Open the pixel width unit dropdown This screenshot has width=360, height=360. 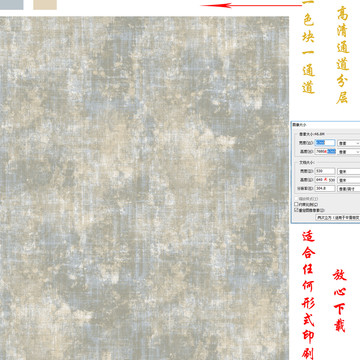(349, 143)
